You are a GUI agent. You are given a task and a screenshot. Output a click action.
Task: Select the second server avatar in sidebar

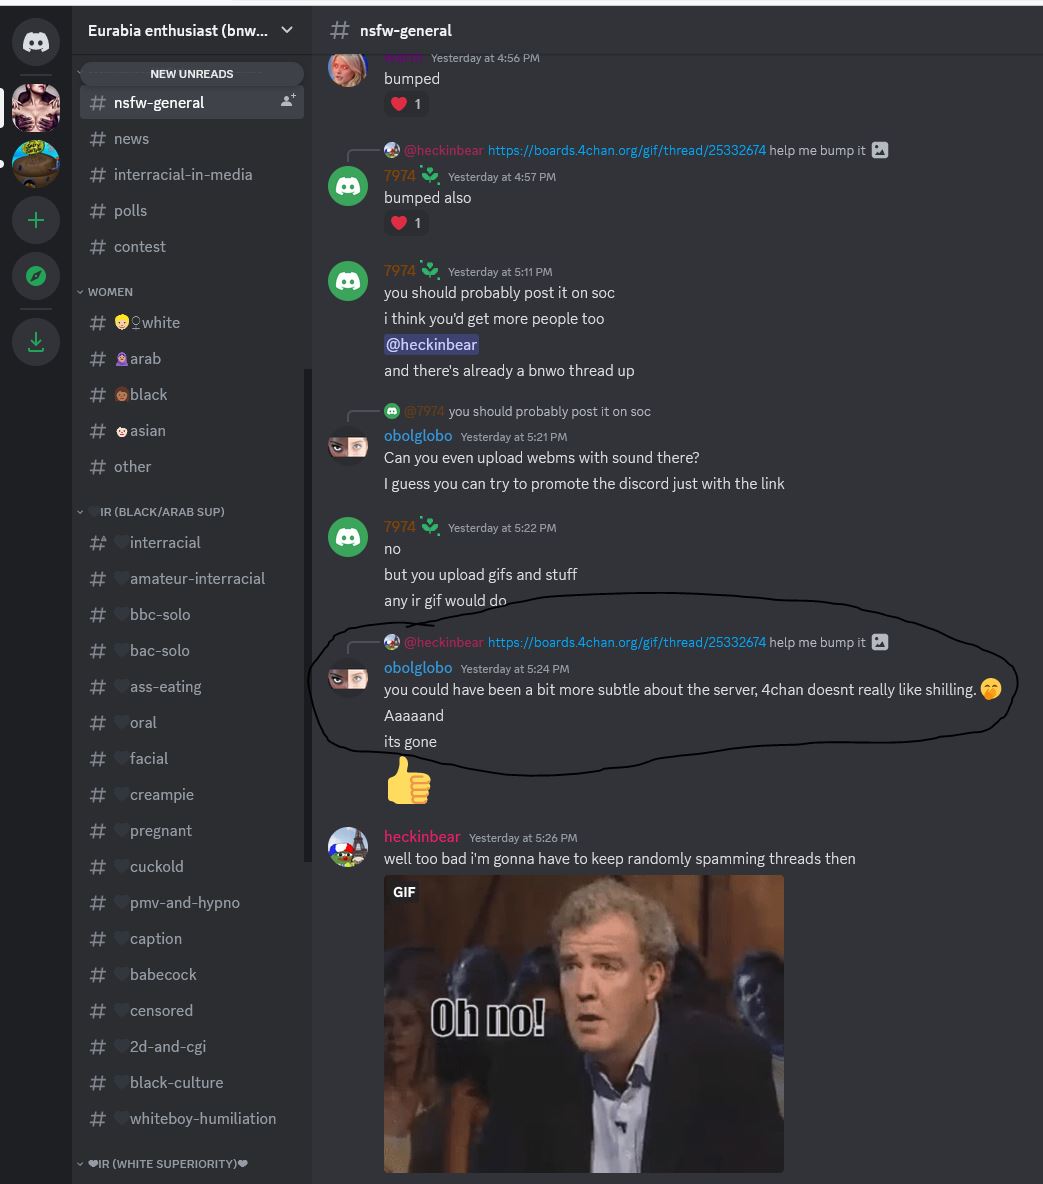click(x=35, y=164)
